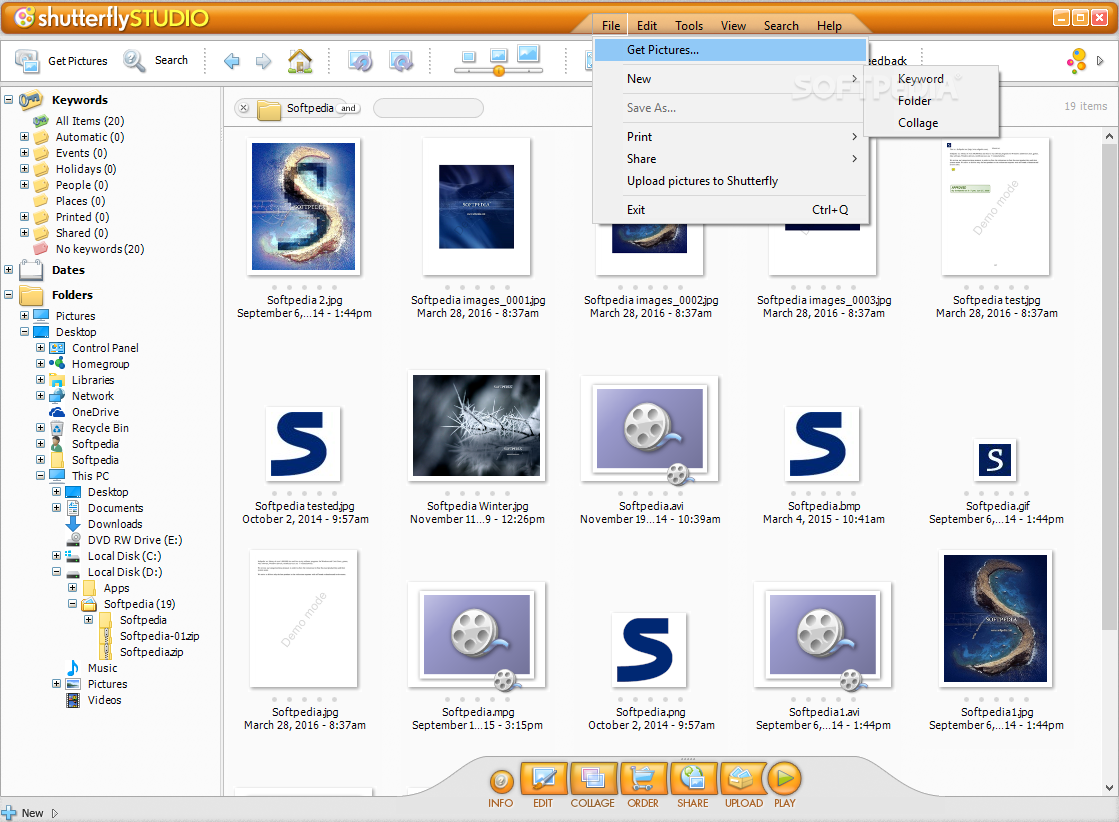Go forward with the right arrow icon
Screen dimensions: 1119x822
pos(263,61)
